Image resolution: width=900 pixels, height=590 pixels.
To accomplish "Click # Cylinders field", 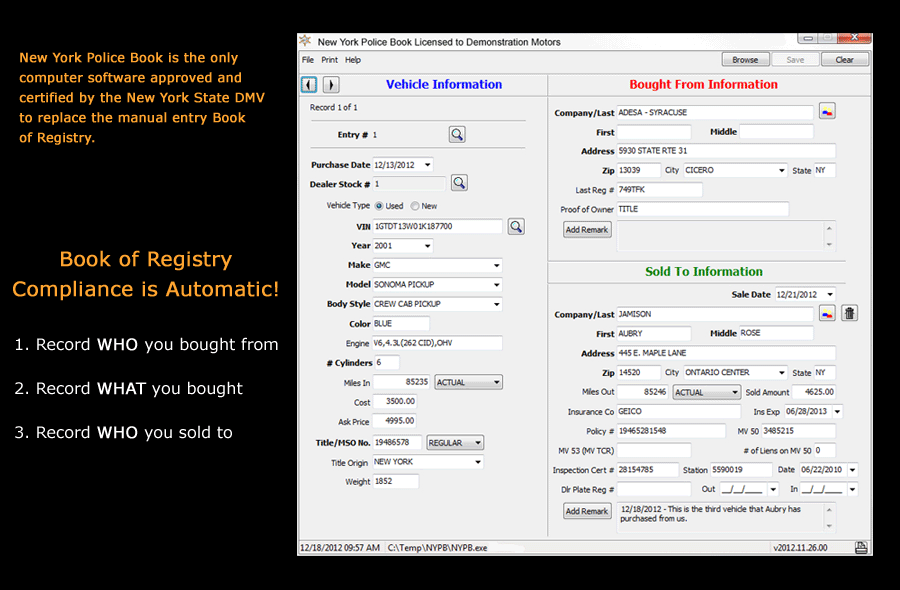I will [386, 363].
